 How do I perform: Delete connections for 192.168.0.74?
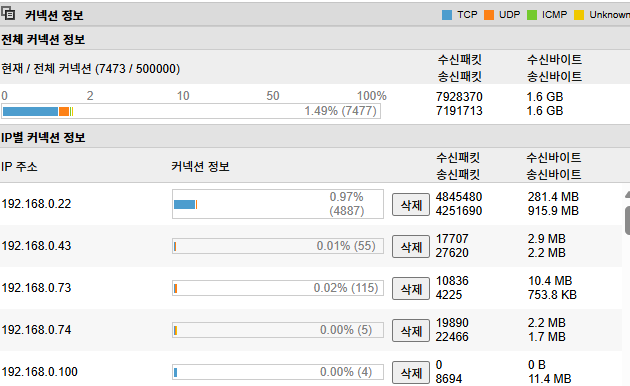pyautogui.click(x=411, y=331)
